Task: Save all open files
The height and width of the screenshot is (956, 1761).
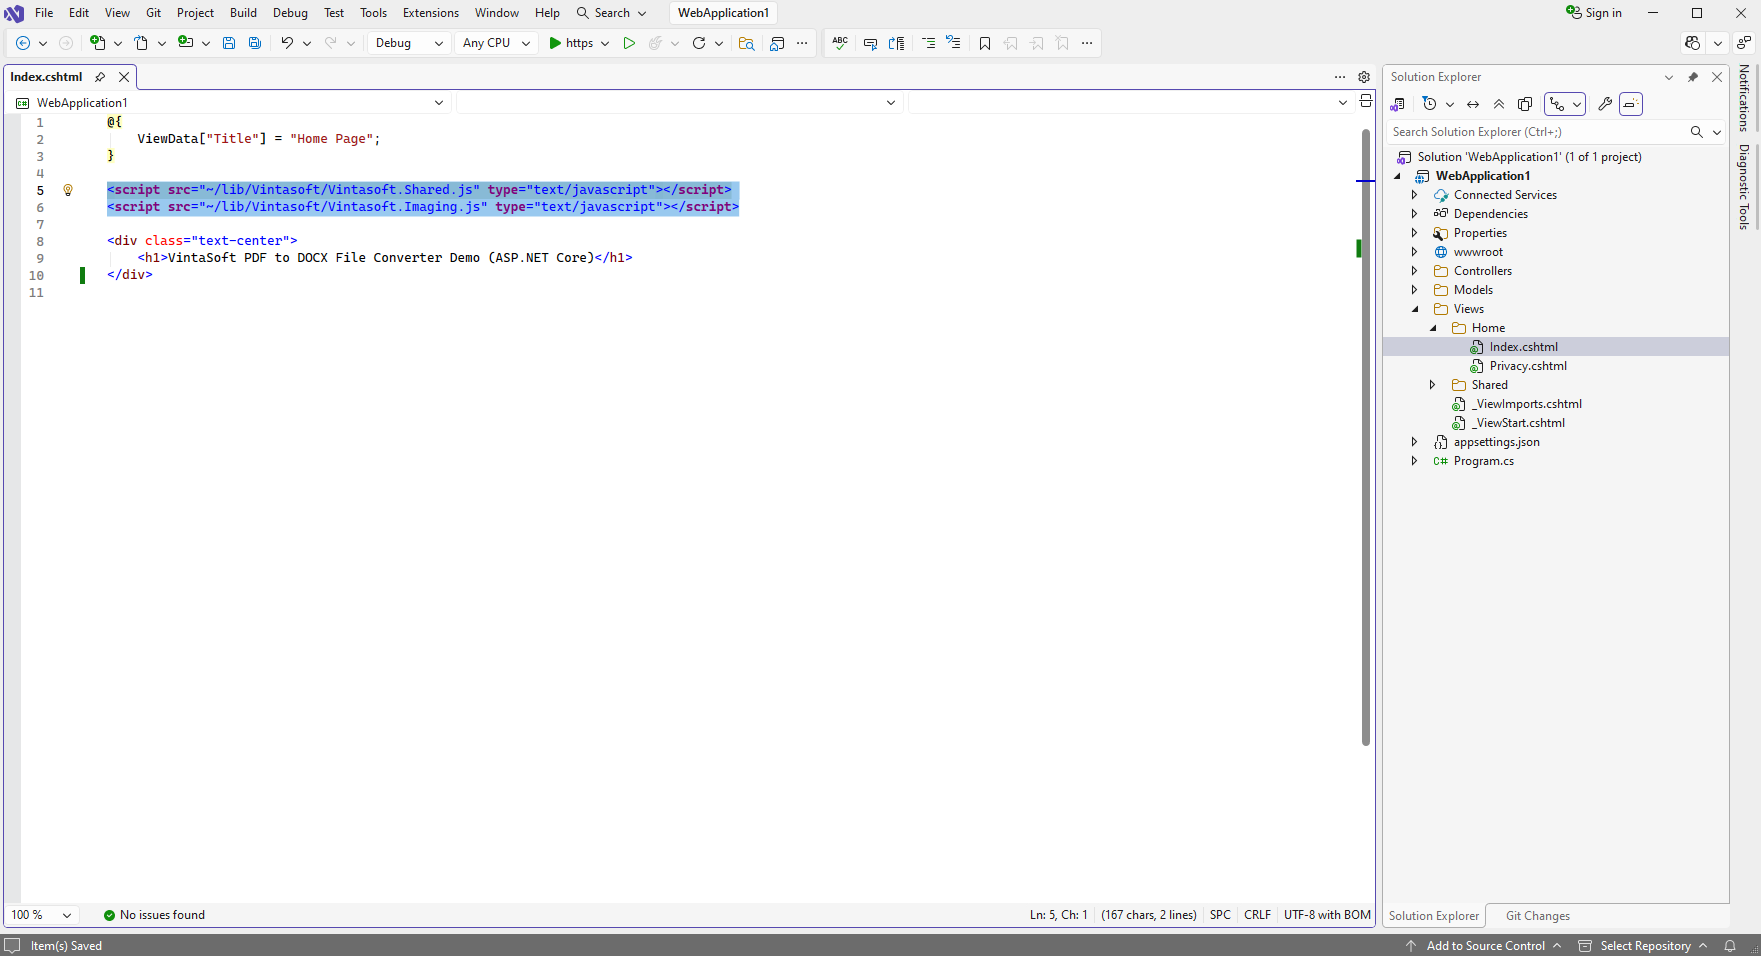Action: pyautogui.click(x=255, y=43)
